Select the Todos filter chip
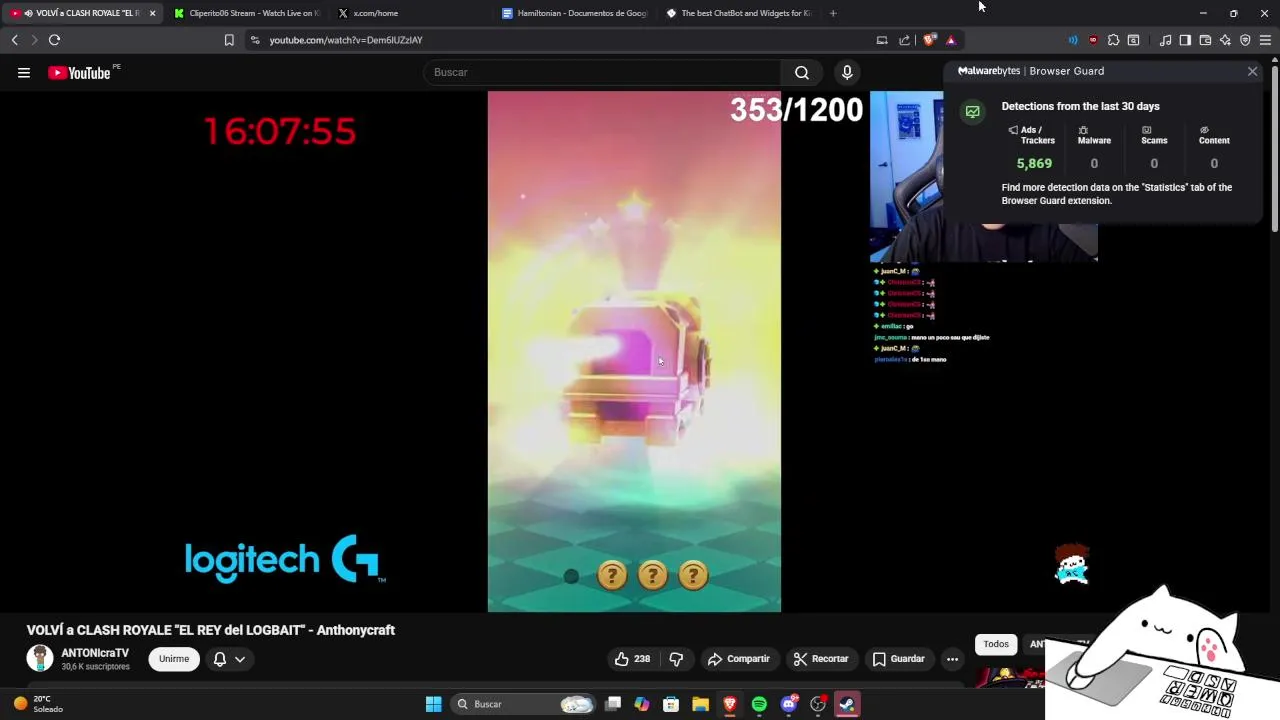The image size is (1280, 720). point(996,644)
